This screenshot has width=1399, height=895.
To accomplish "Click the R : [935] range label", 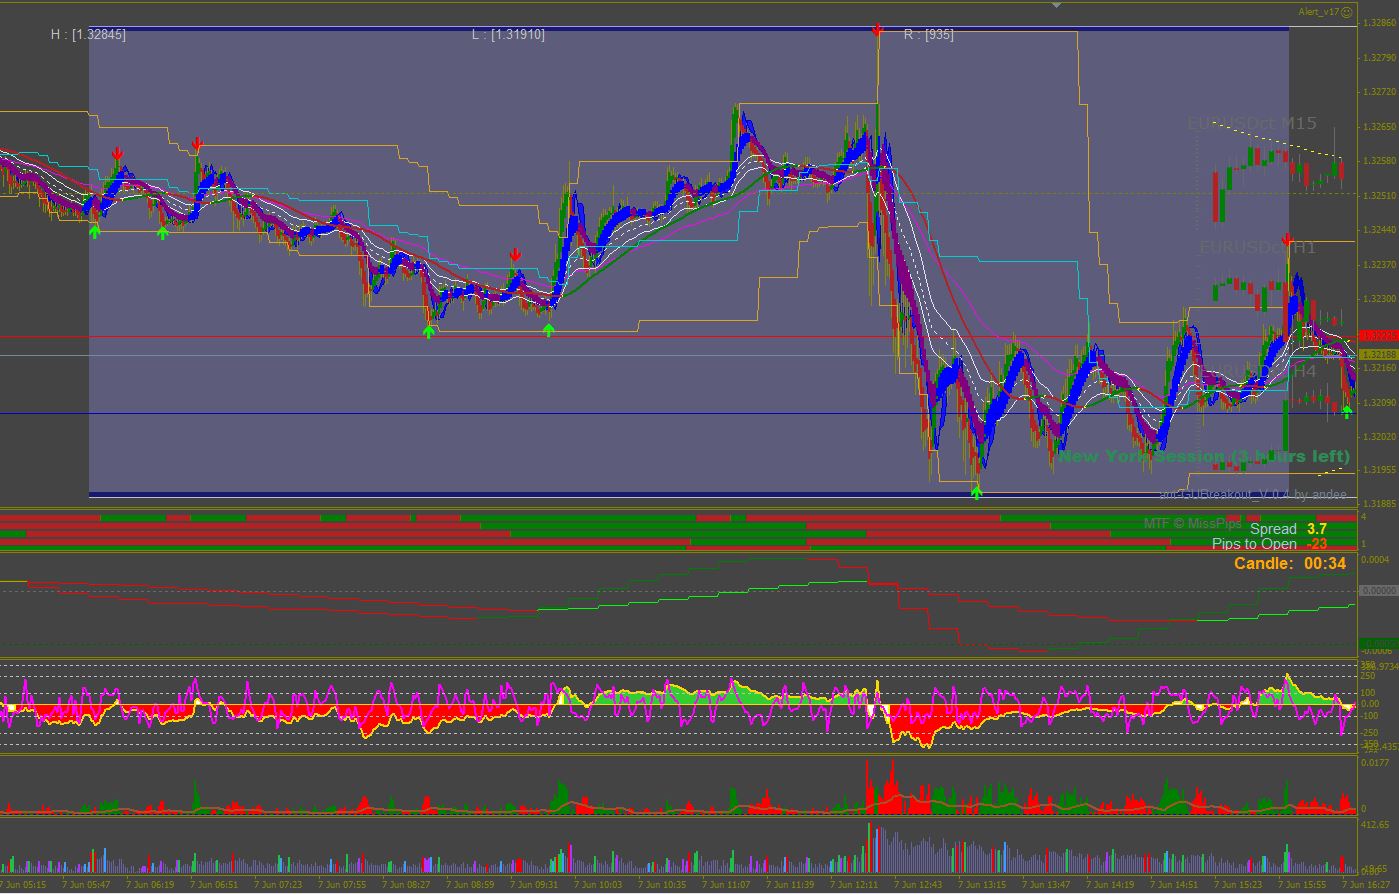I will click(929, 34).
